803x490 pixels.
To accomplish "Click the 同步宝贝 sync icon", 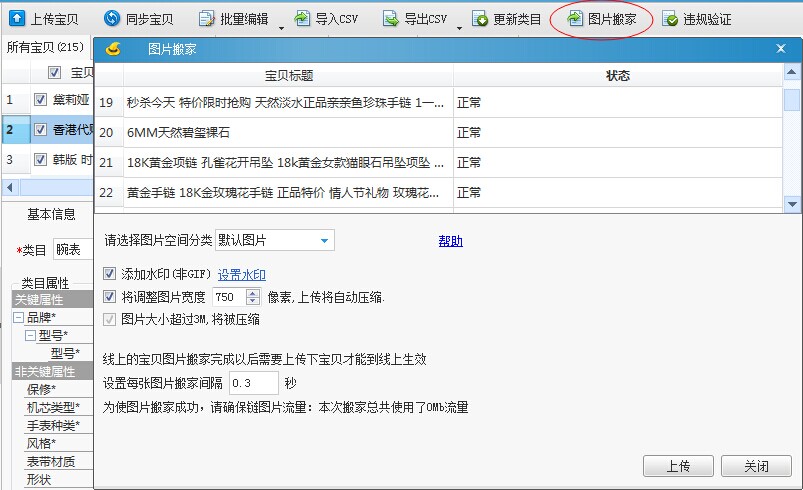I will coord(113,18).
